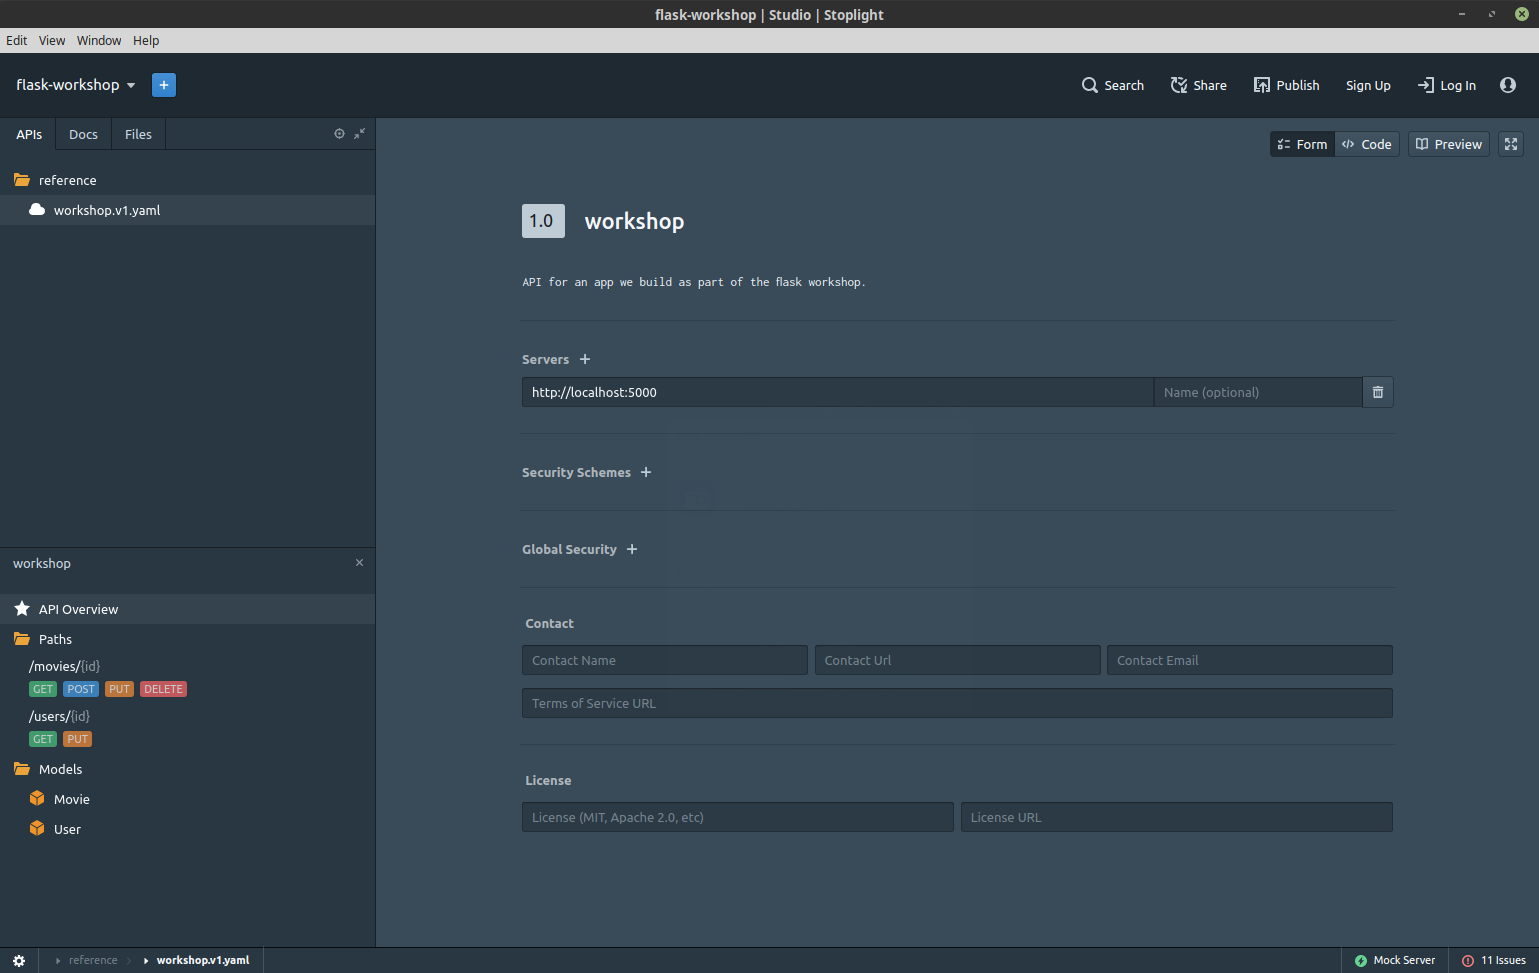This screenshot has height=973, width=1539.
Task: Click the workshop API title
Action: point(634,221)
